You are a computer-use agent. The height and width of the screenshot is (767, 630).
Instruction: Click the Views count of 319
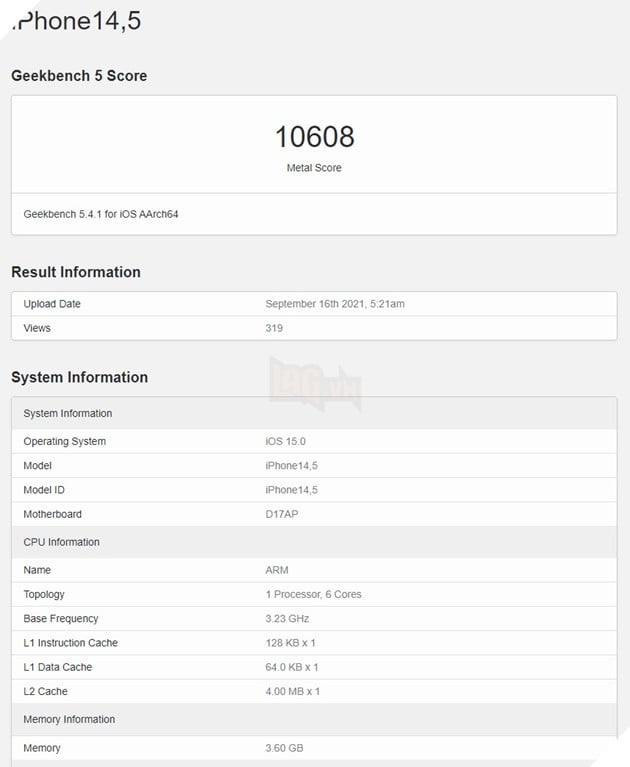tap(274, 328)
